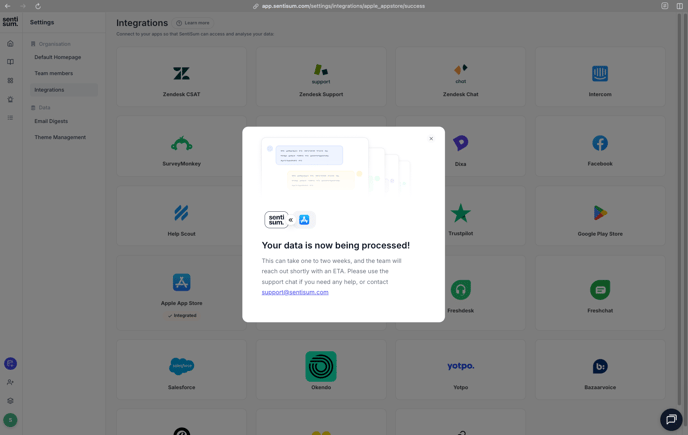Viewport: 688px width, 435px height.
Task: Open the Dixa integration card
Action: [460, 146]
